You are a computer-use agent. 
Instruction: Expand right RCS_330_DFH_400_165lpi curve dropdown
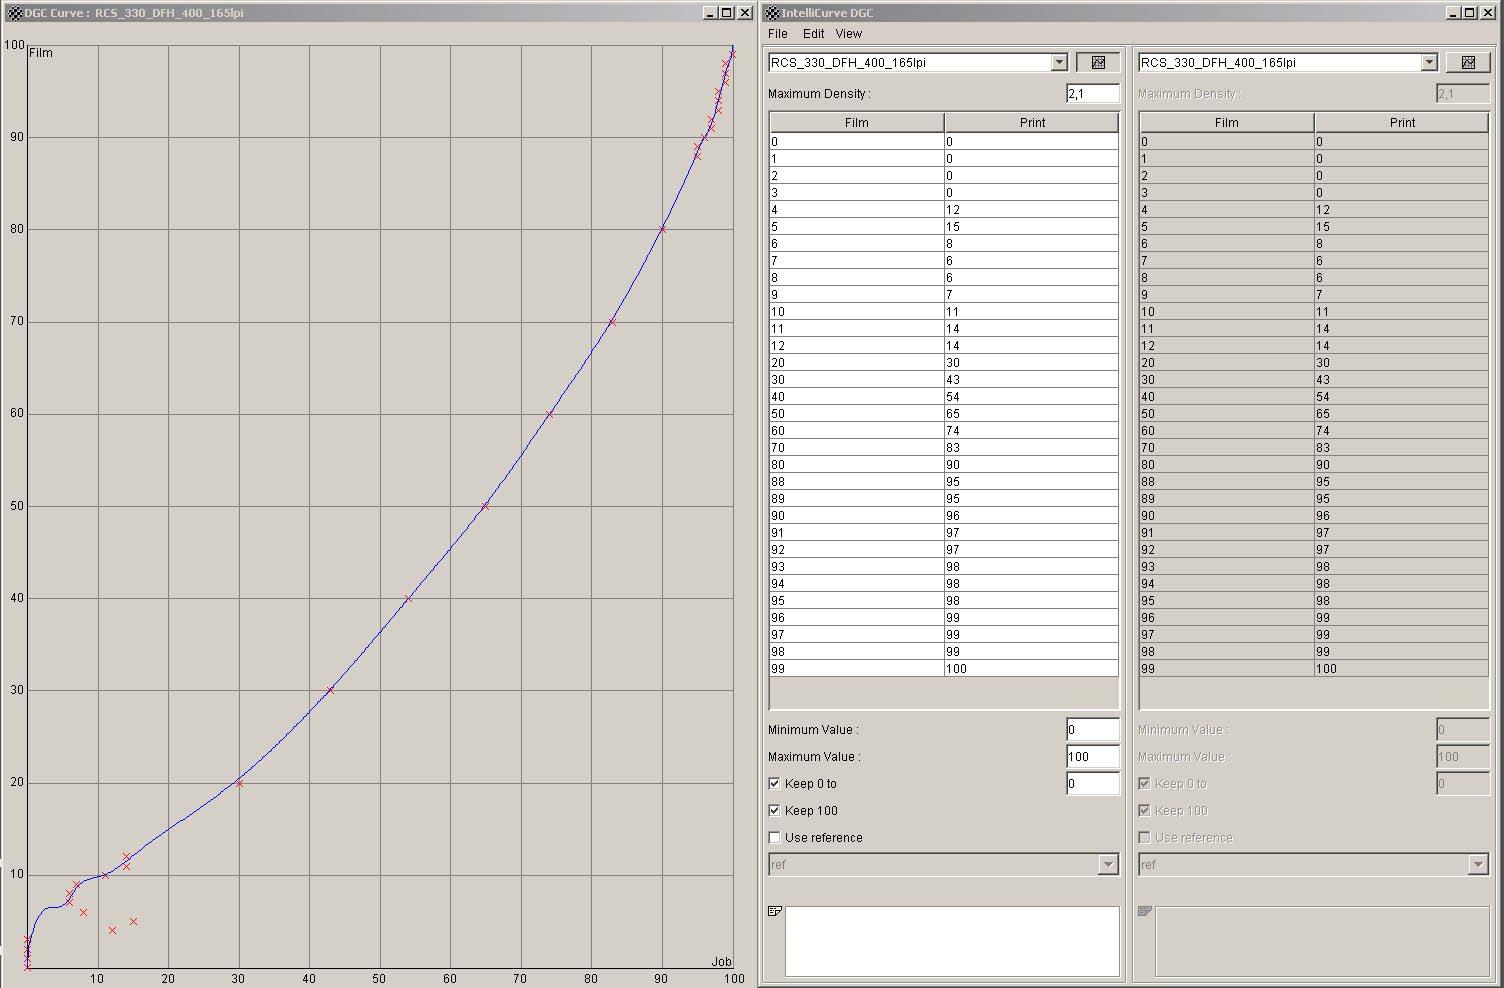(1429, 62)
